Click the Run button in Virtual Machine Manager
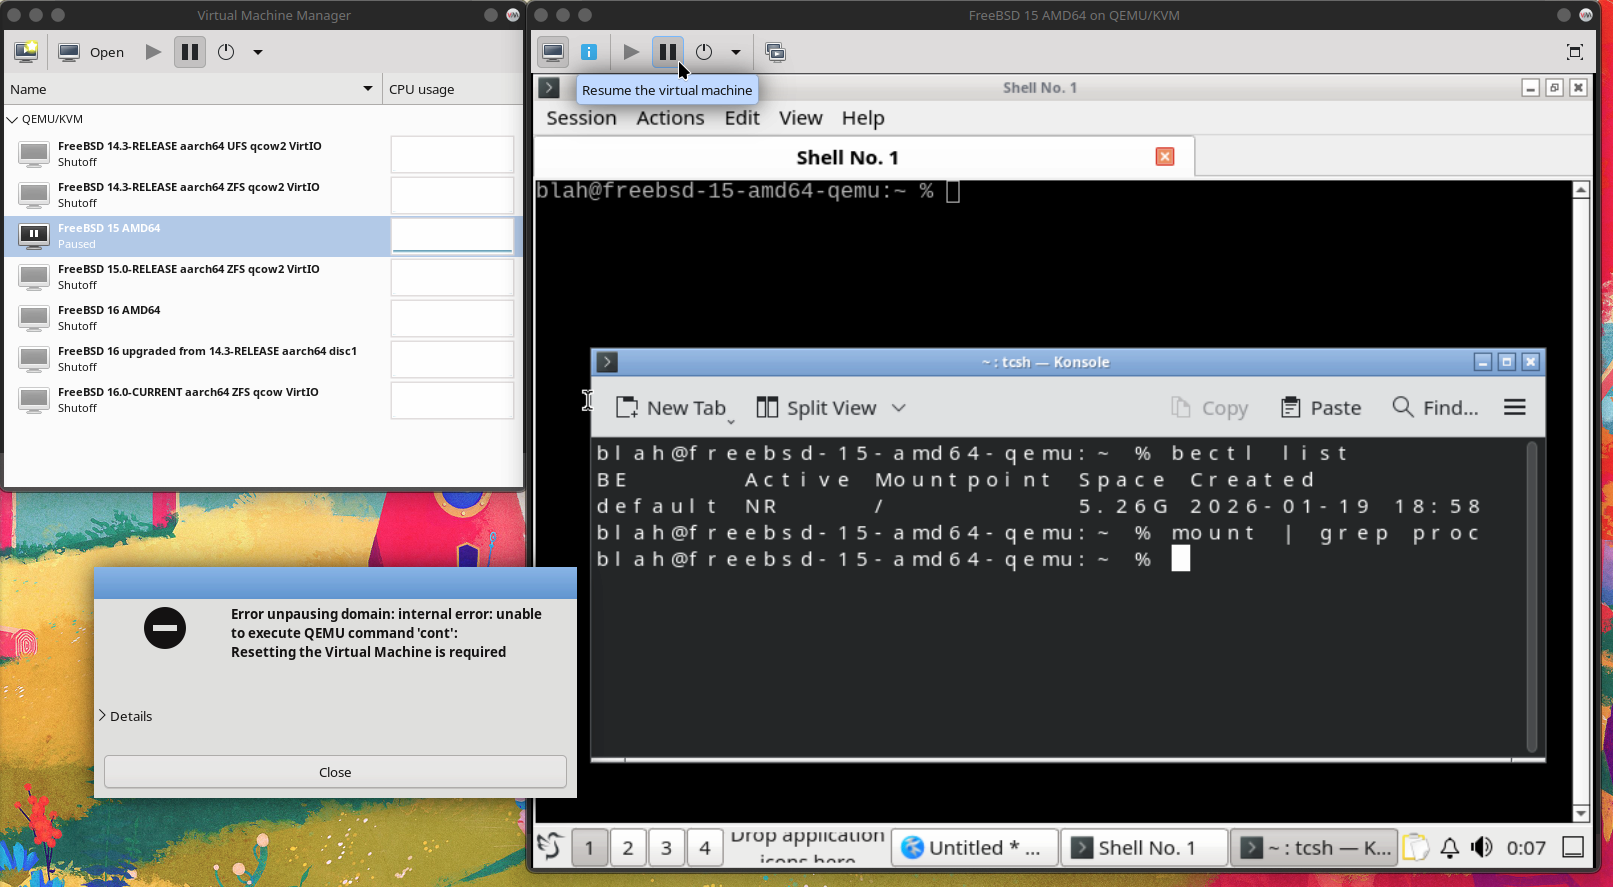Image resolution: width=1613 pixels, height=887 pixels. (x=153, y=52)
